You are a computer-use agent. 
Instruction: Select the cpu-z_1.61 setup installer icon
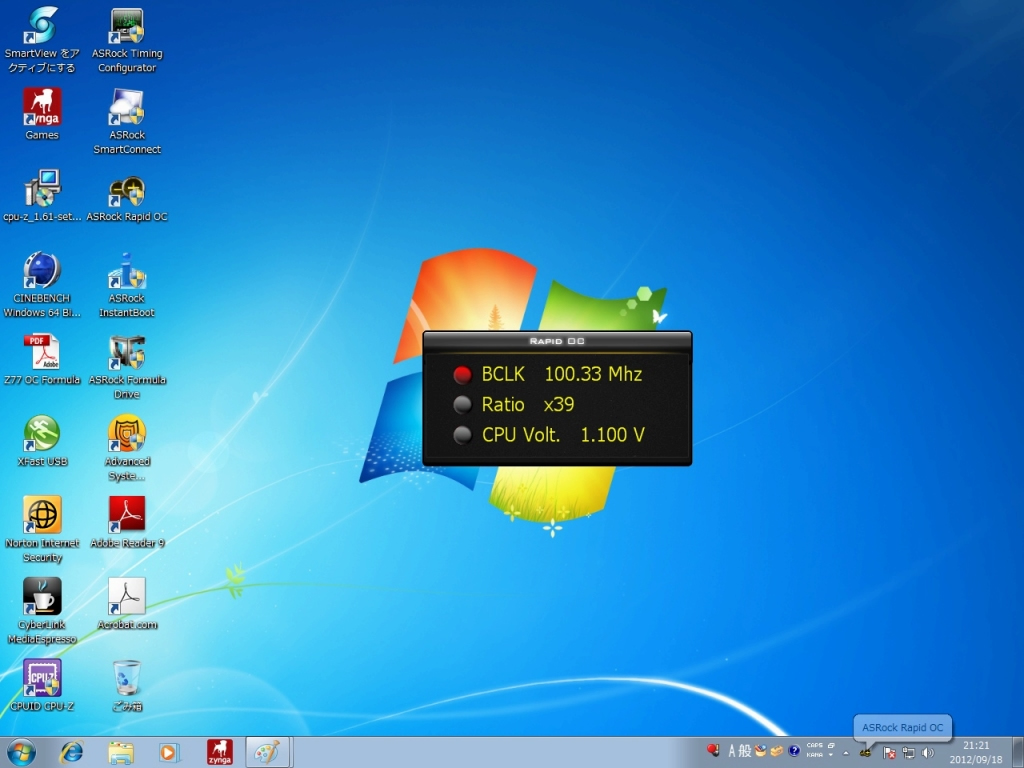click(x=42, y=195)
